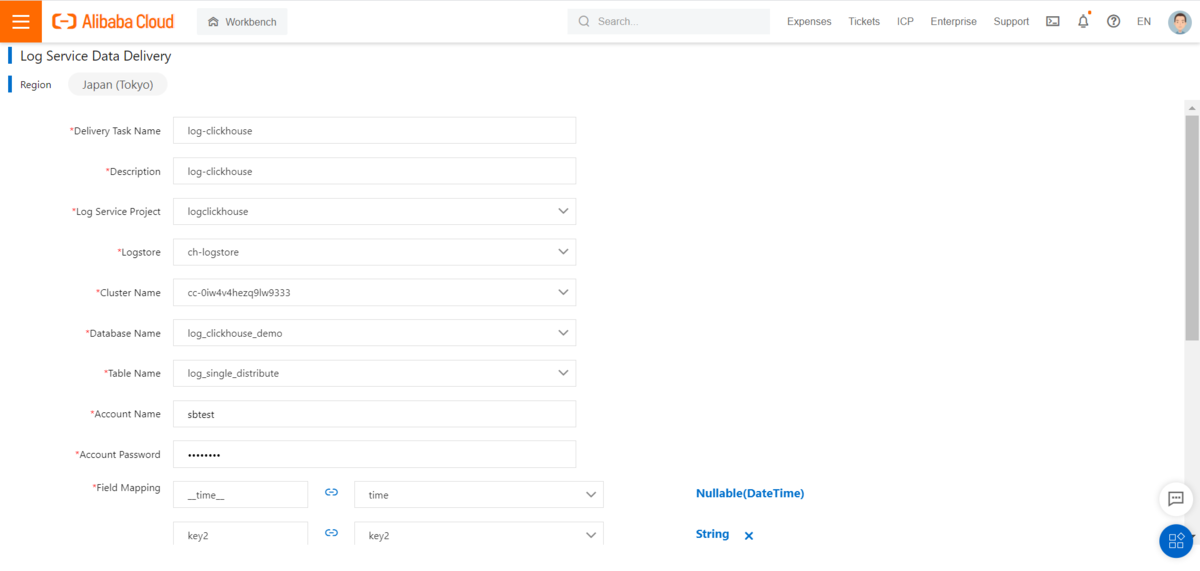
Task: Expand the Log Service Project dropdown
Action: [x=375, y=211]
